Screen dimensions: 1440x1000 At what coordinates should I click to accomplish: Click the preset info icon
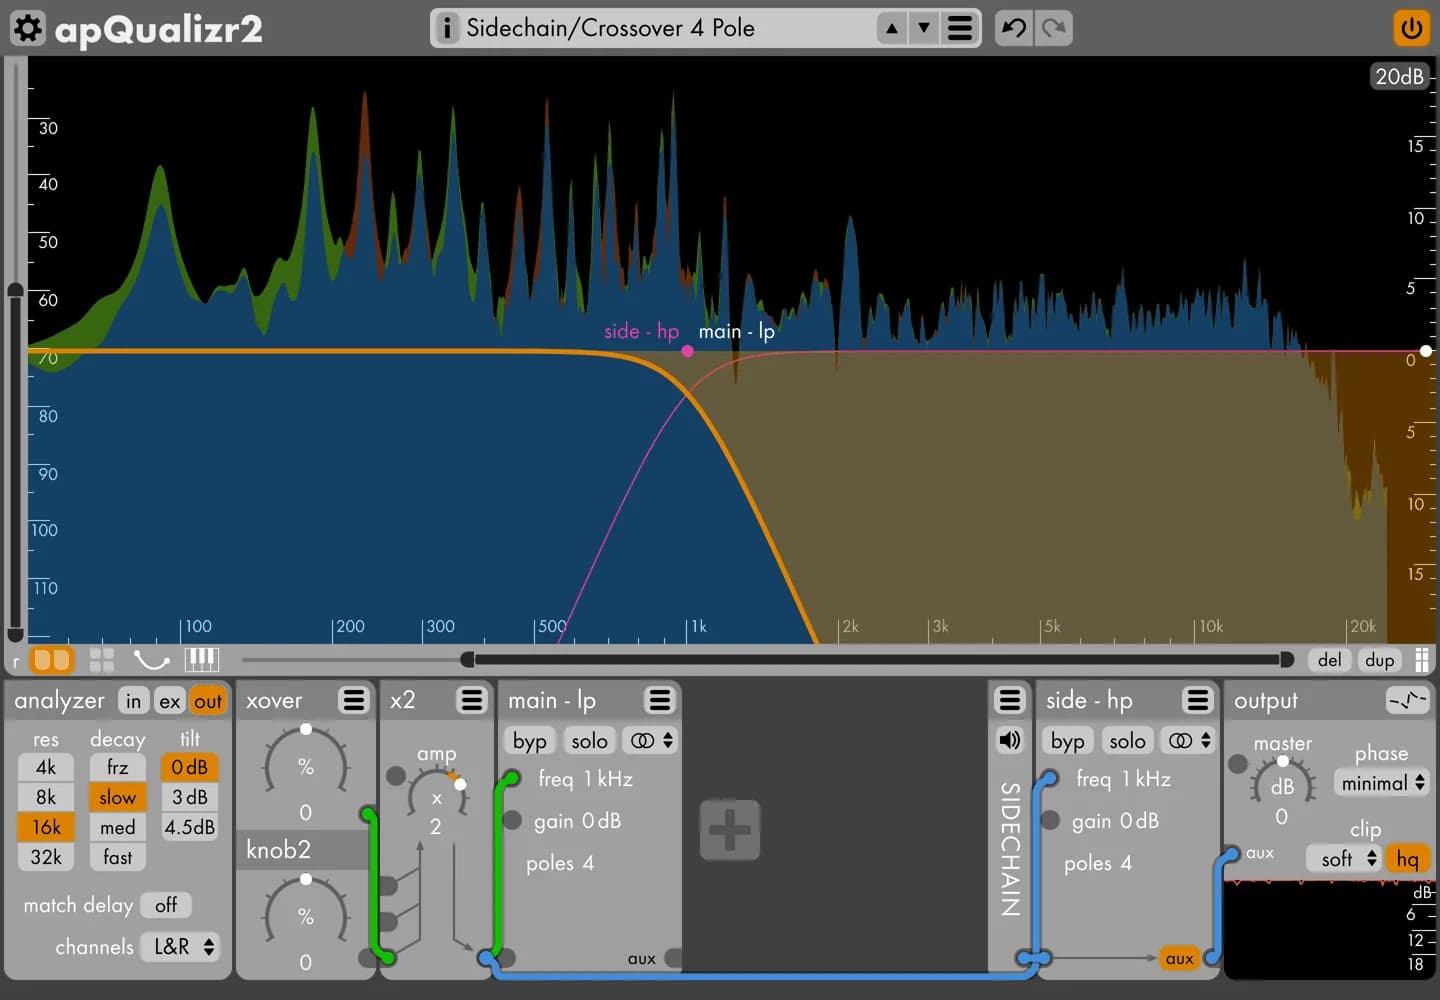coord(447,28)
